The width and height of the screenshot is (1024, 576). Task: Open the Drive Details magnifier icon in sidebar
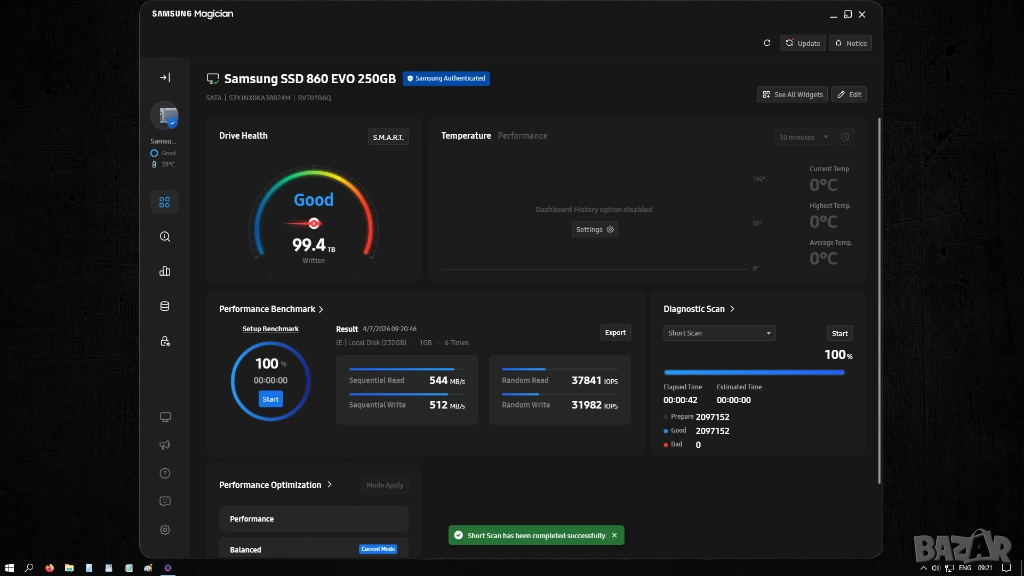click(x=165, y=237)
